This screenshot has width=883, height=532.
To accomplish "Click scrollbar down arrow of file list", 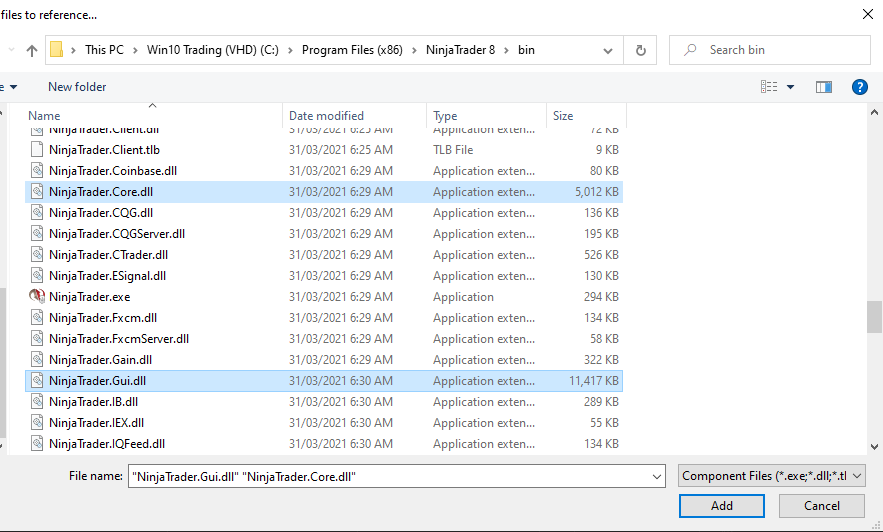I will click(x=874, y=447).
